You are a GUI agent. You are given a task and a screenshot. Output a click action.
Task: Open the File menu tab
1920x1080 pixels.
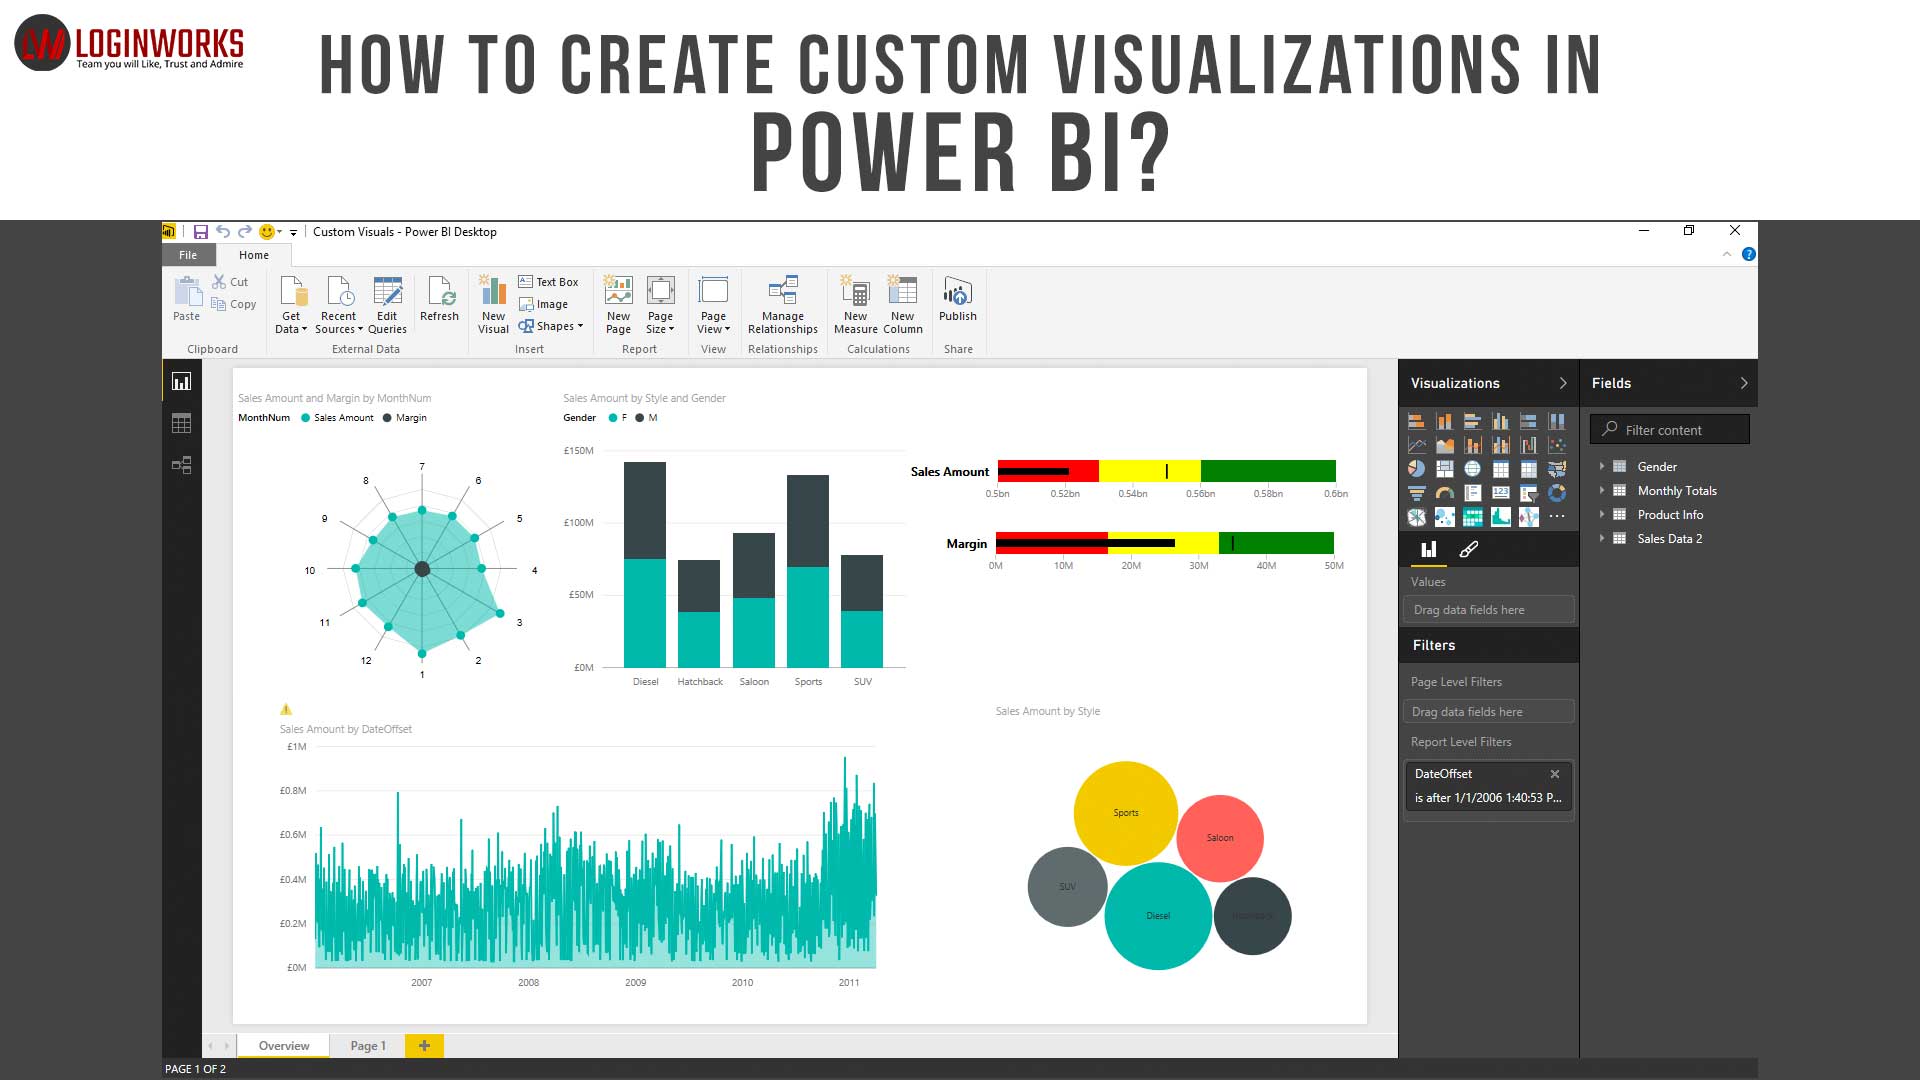coord(188,255)
